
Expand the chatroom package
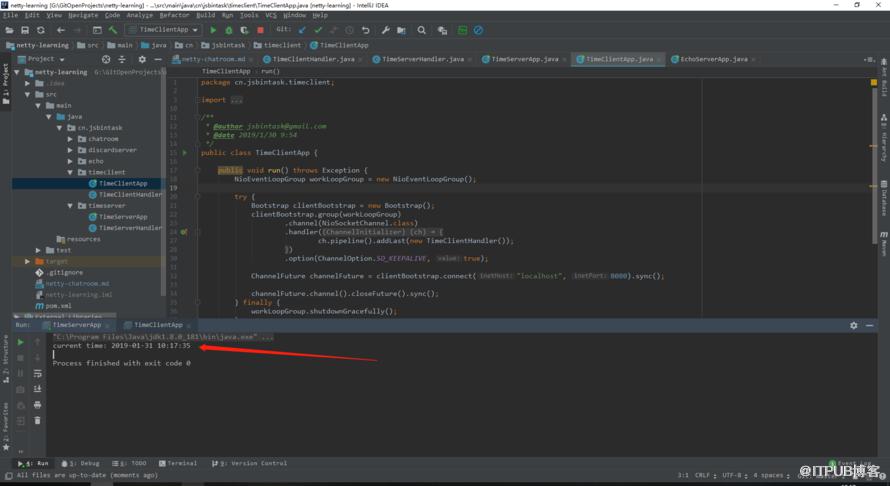point(70,139)
